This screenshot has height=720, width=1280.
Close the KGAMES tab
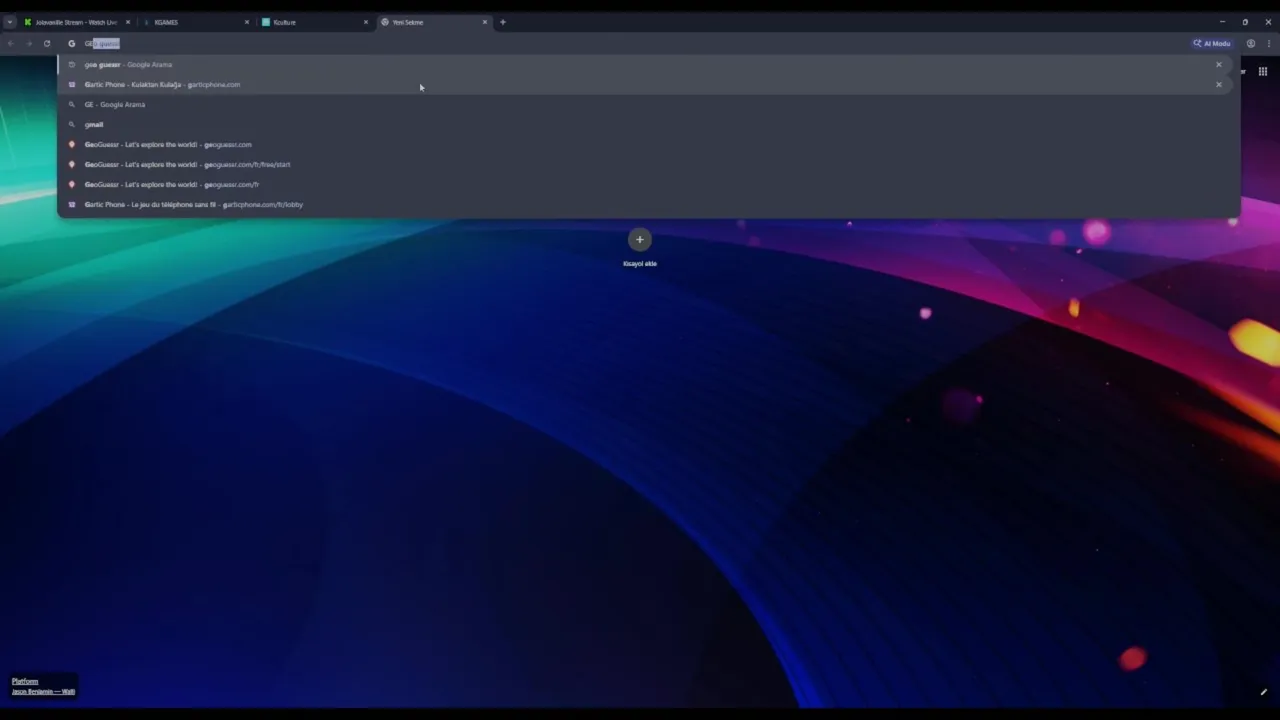pyautogui.click(x=247, y=22)
